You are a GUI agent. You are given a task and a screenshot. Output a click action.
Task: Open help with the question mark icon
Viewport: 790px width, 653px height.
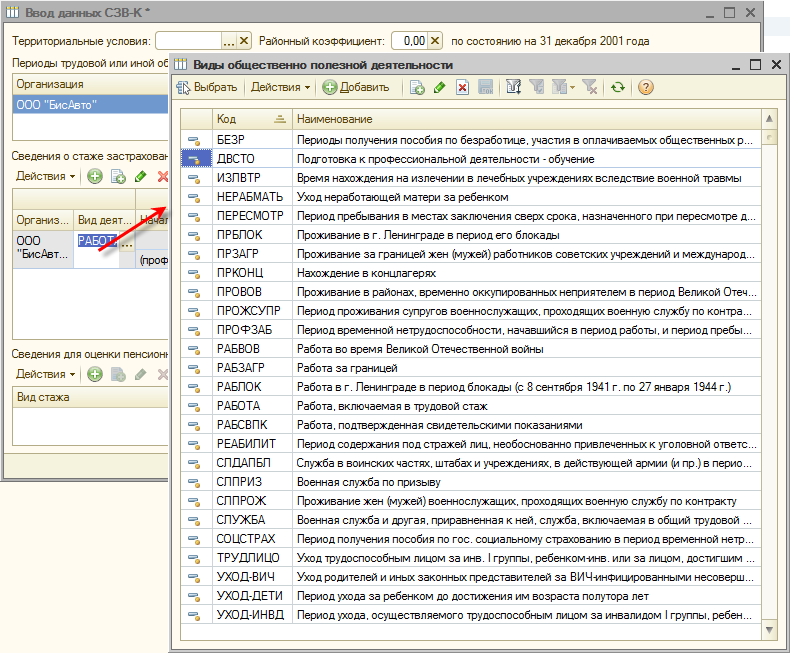pos(645,88)
